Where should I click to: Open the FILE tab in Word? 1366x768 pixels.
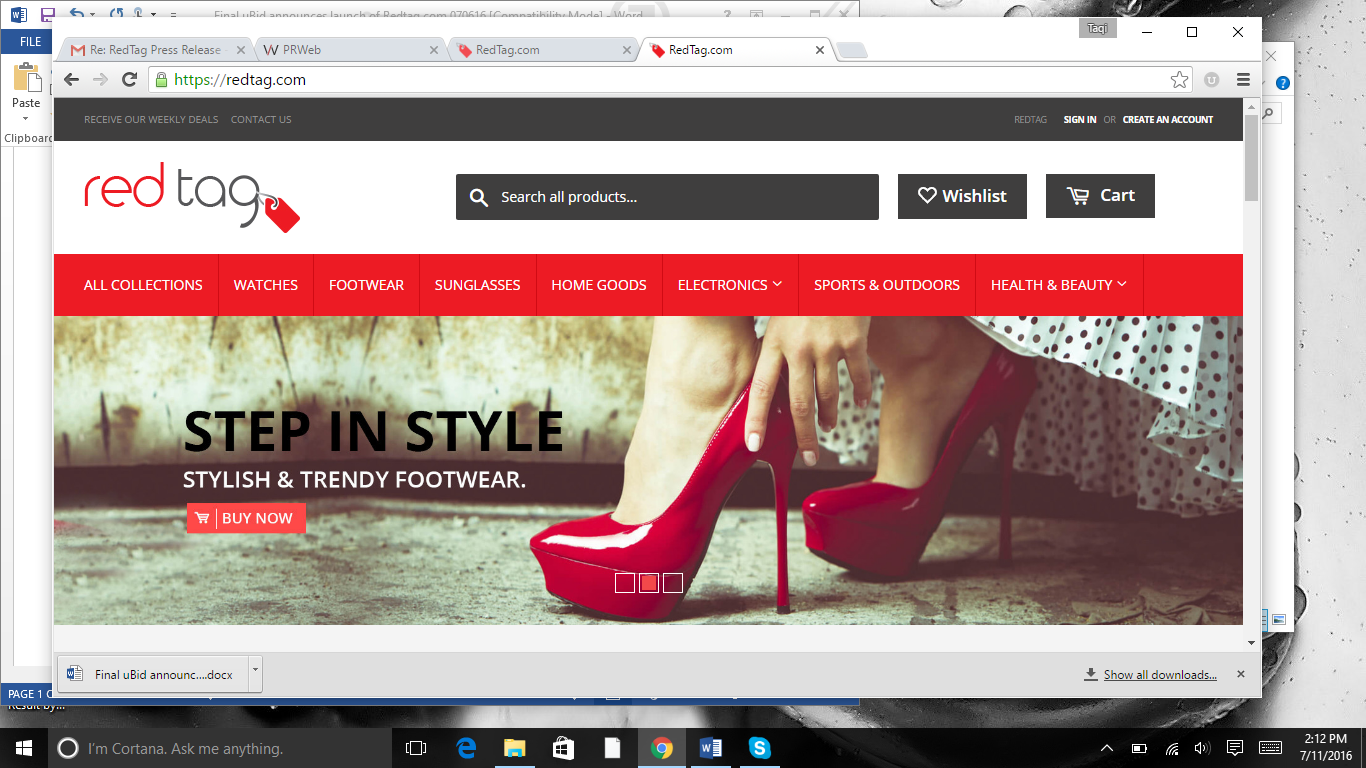31,42
